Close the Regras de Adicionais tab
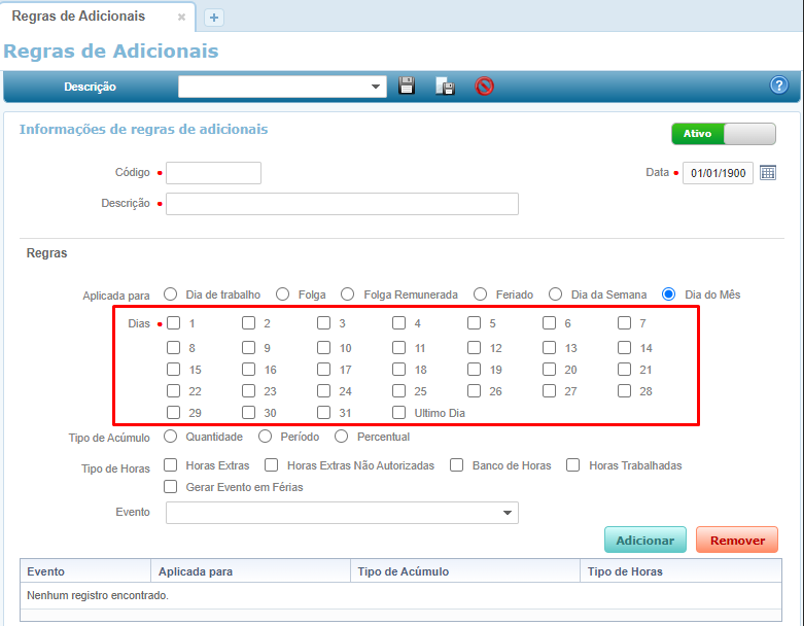 [x=181, y=18]
